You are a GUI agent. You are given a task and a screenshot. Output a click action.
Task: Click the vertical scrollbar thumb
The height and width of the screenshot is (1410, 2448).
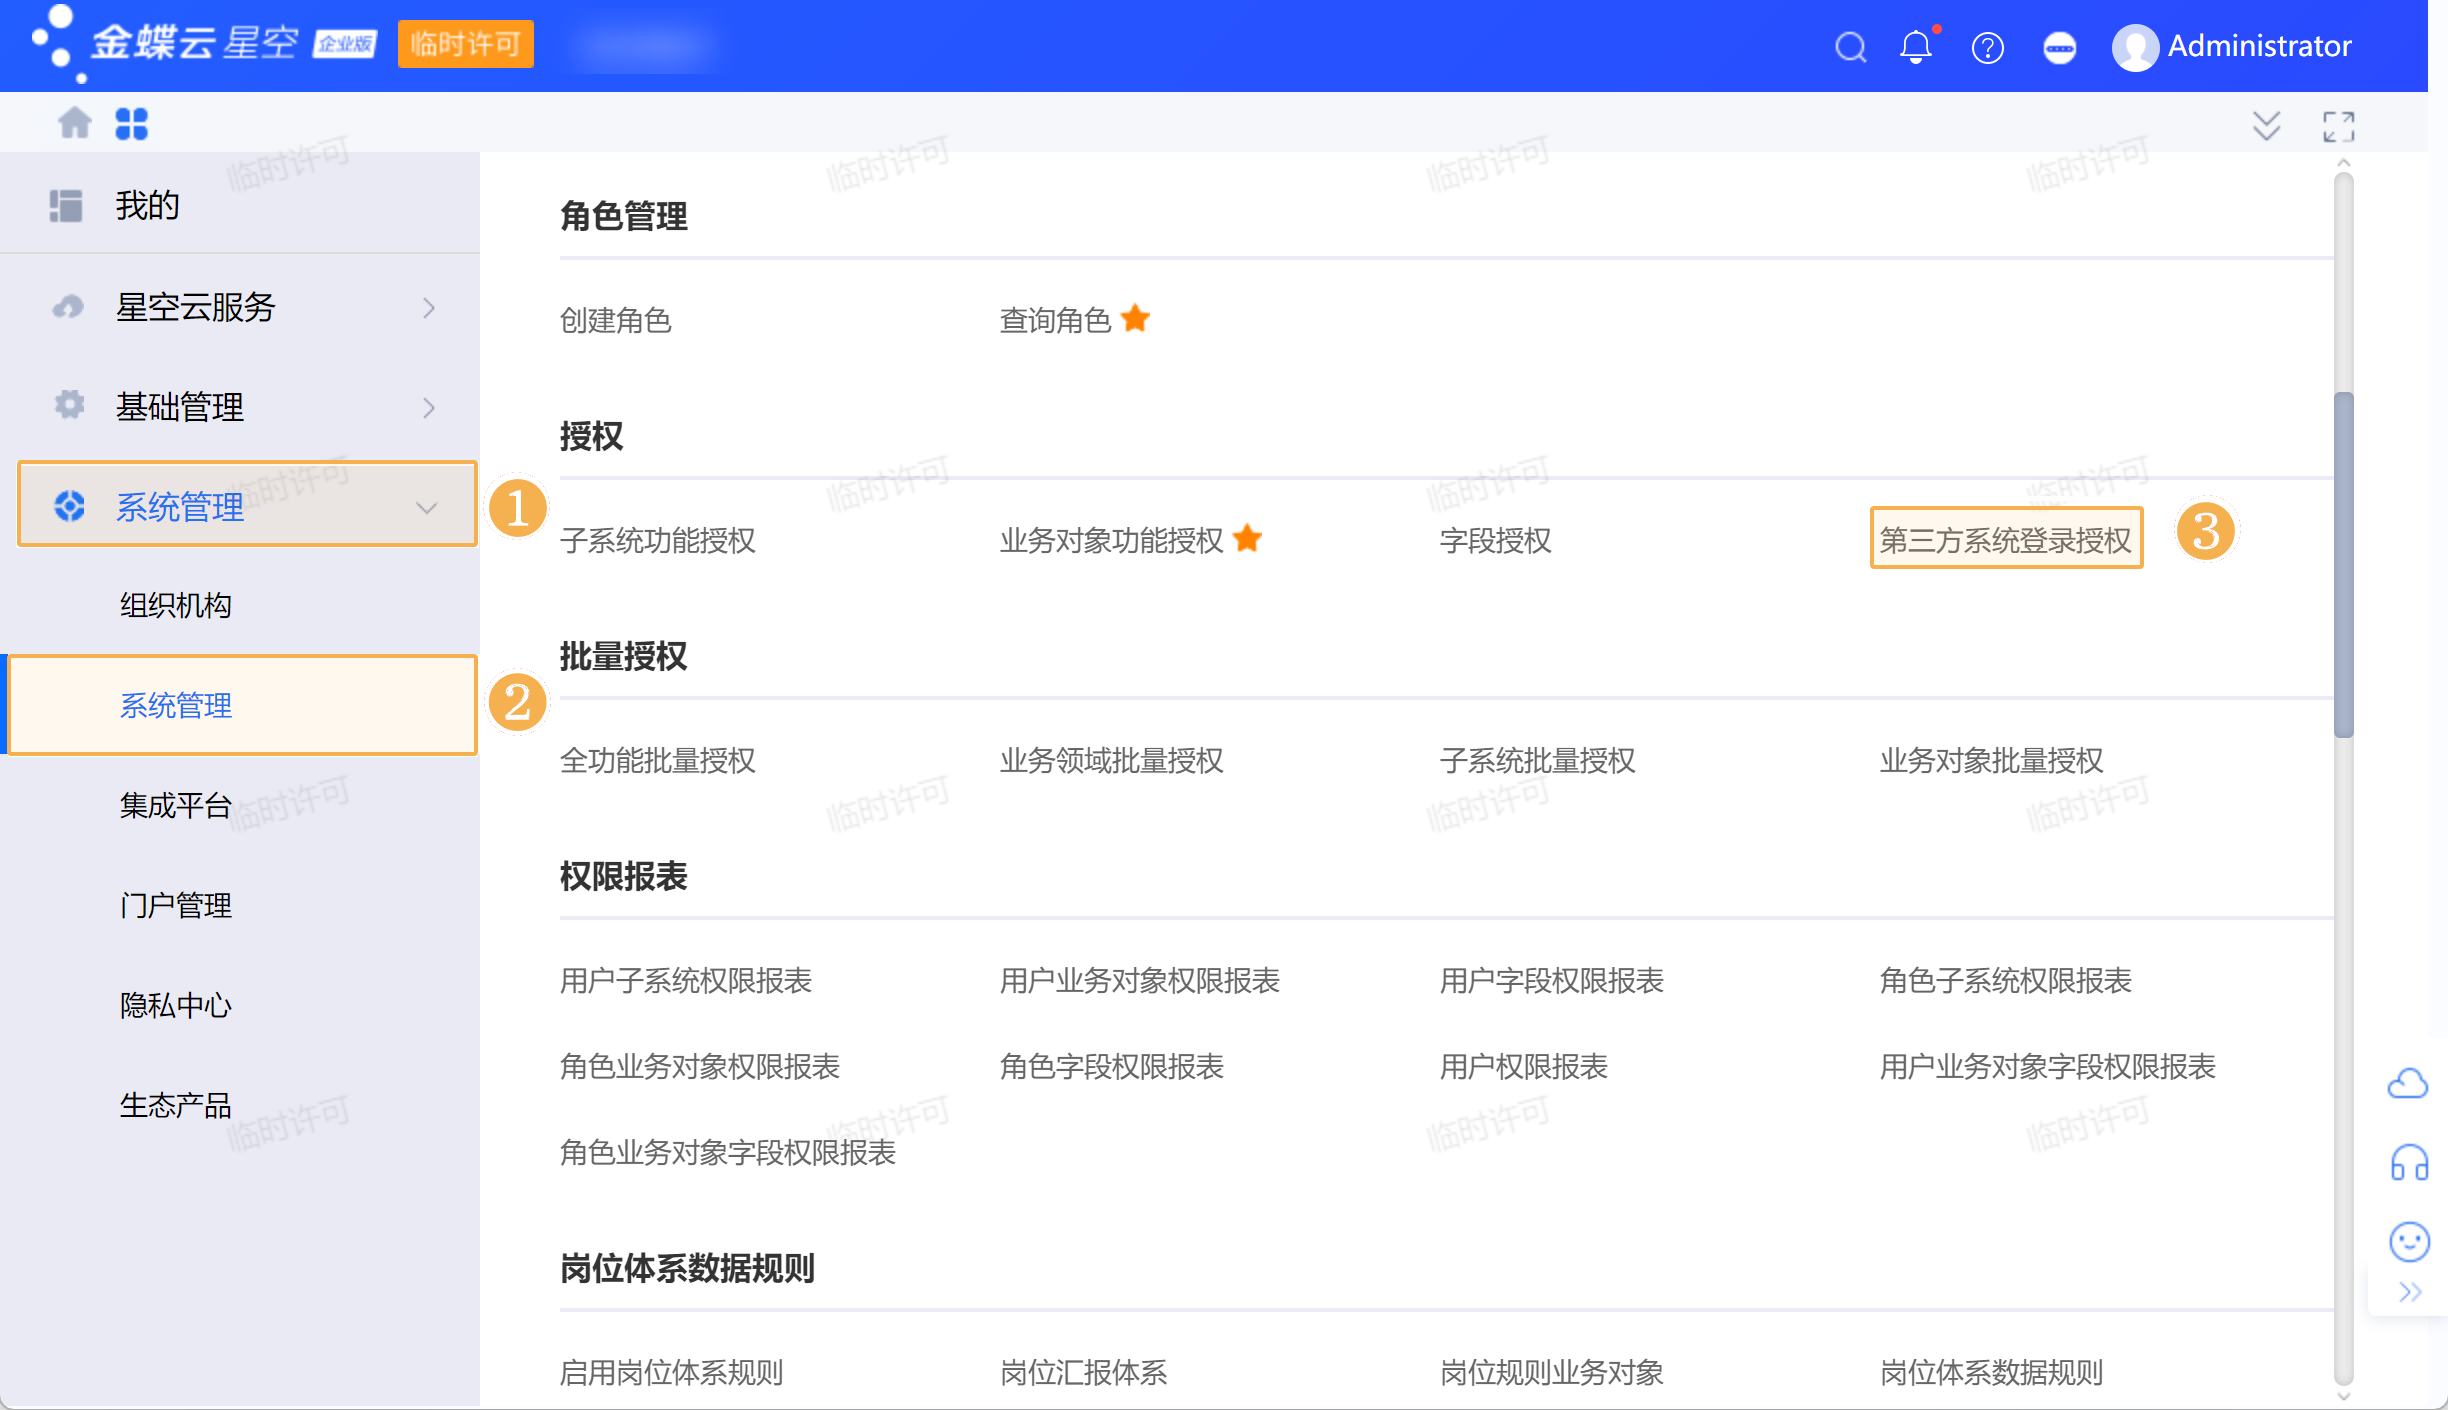click(x=2343, y=565)
